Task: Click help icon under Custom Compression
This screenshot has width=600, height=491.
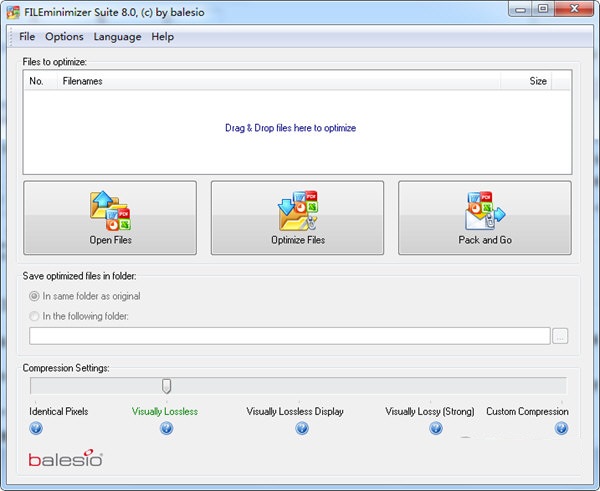Action: tap(561, 428)
